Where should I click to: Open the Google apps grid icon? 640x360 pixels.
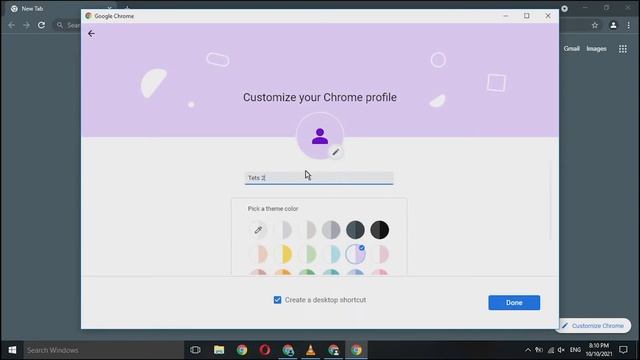(623, 49)
